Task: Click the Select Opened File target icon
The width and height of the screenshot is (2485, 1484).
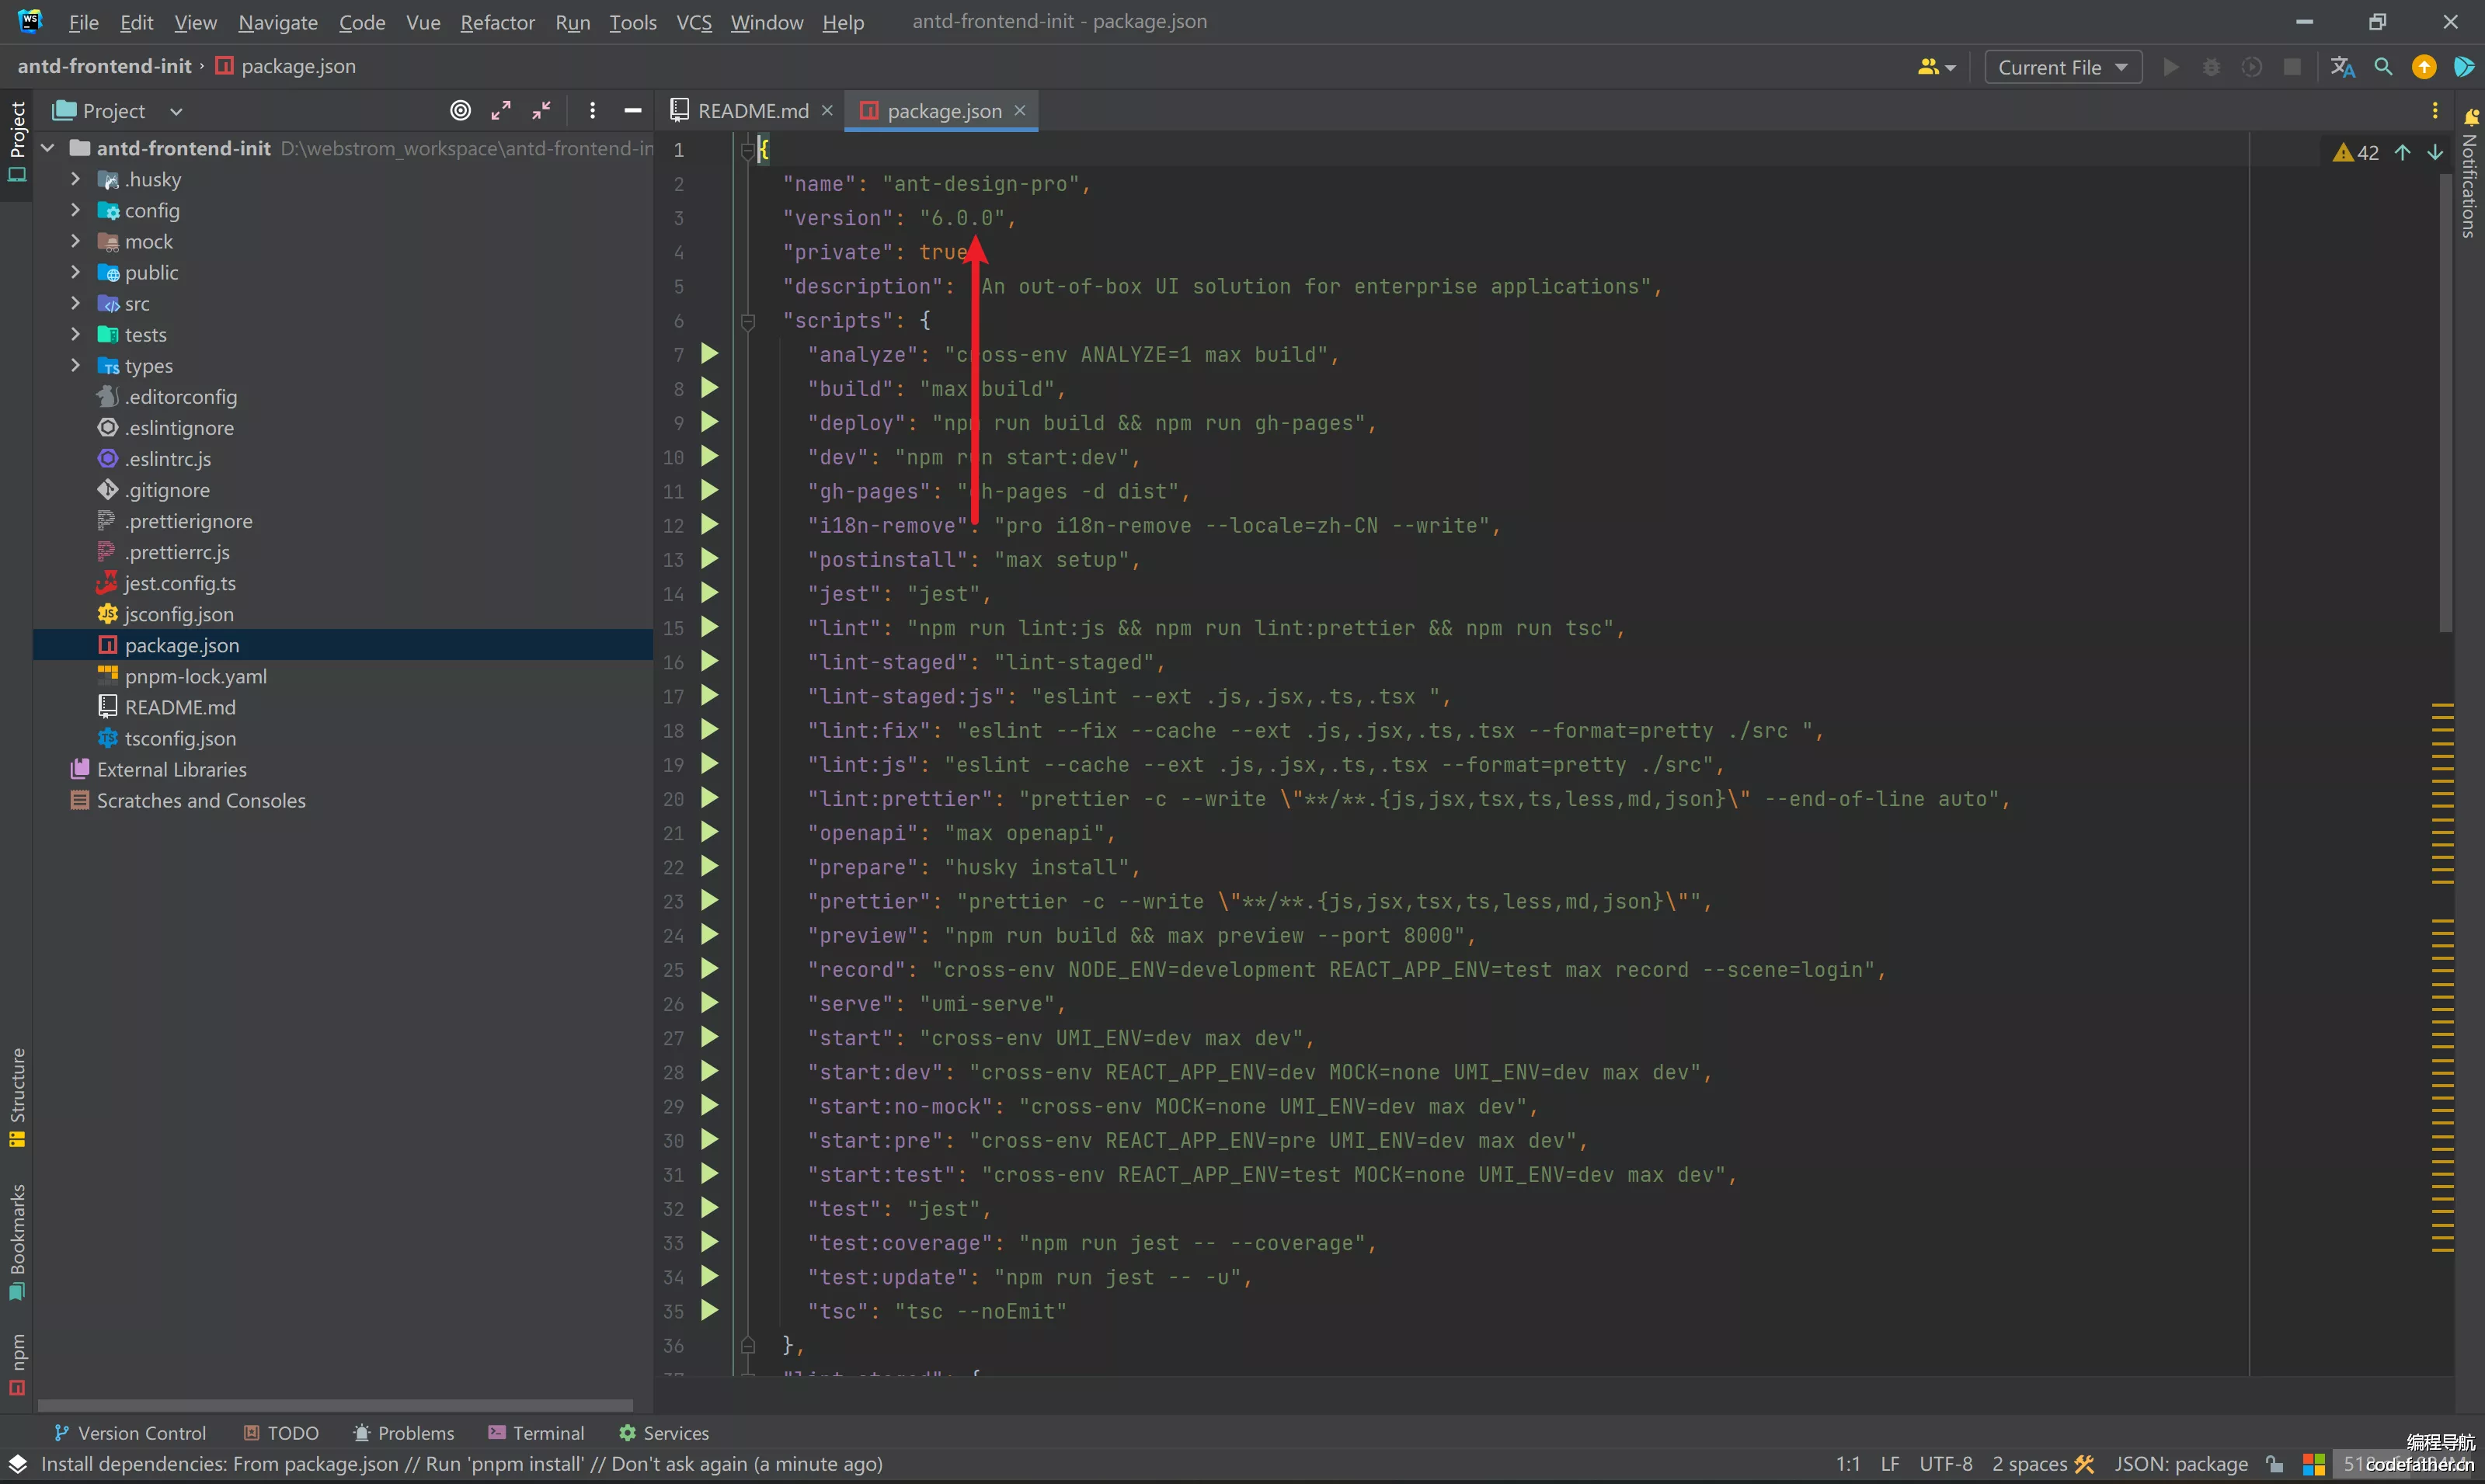Action: click(460, 110)
